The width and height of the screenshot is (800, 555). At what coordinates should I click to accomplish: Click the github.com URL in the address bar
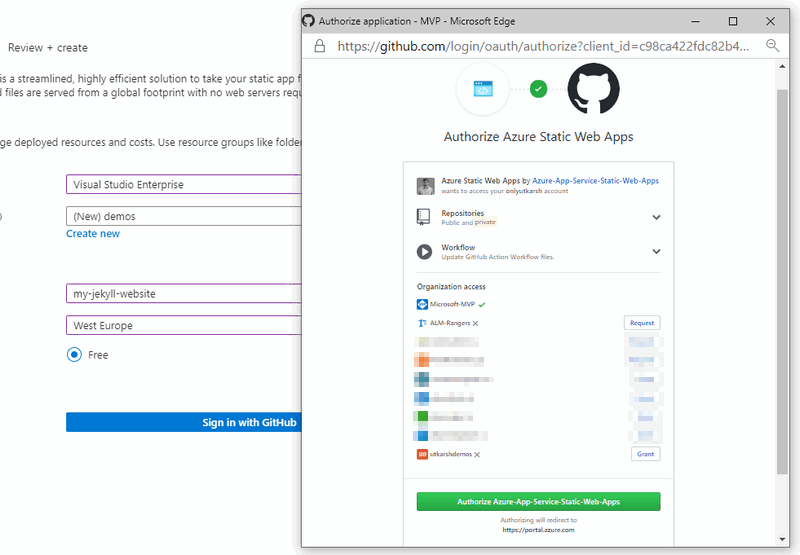tap(543, 46)
